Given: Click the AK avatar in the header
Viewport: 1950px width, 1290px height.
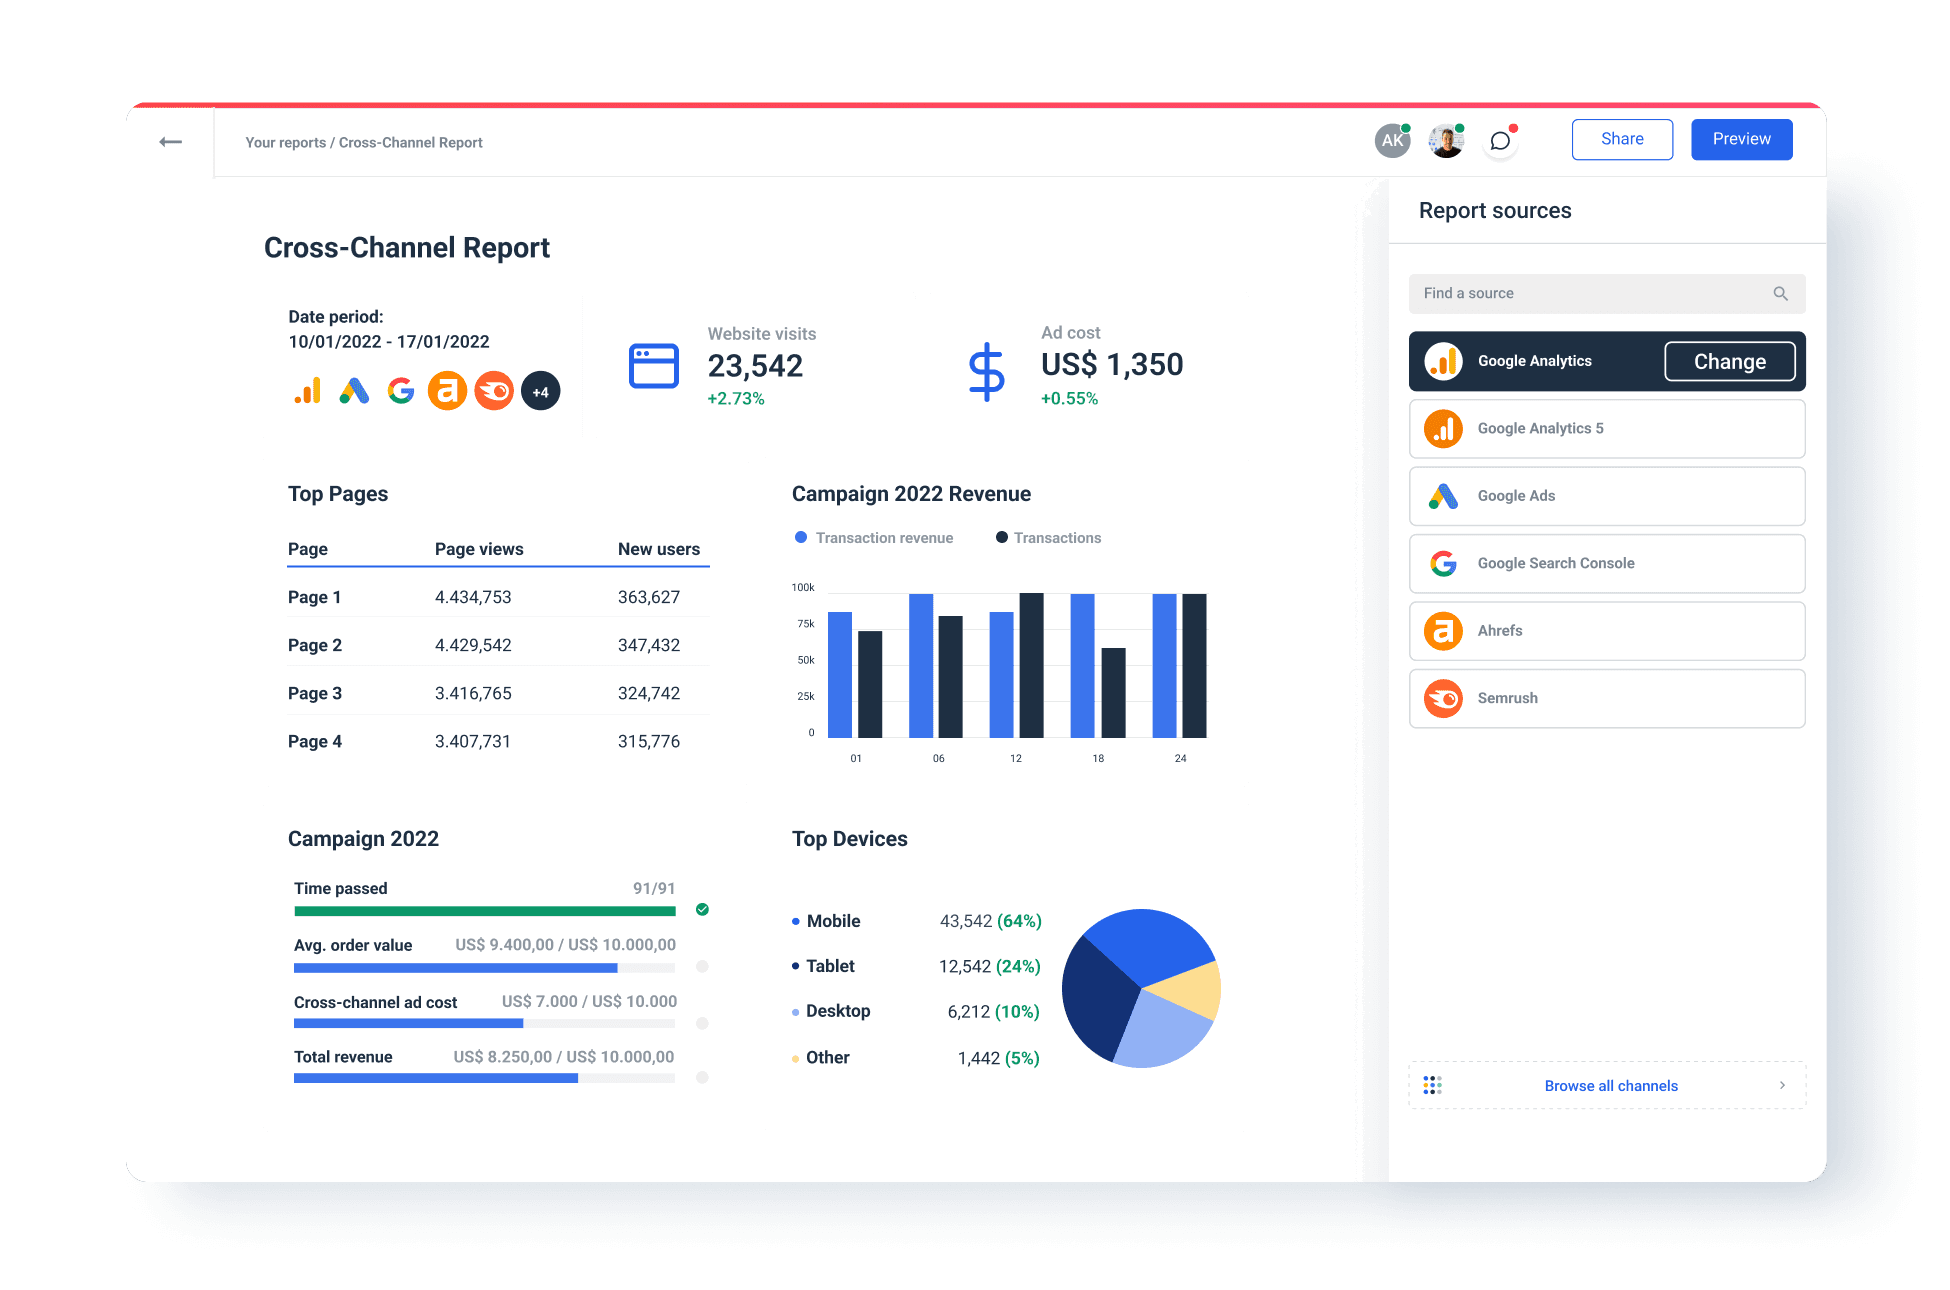Looking at the screenshot, I should point(1392,140).
